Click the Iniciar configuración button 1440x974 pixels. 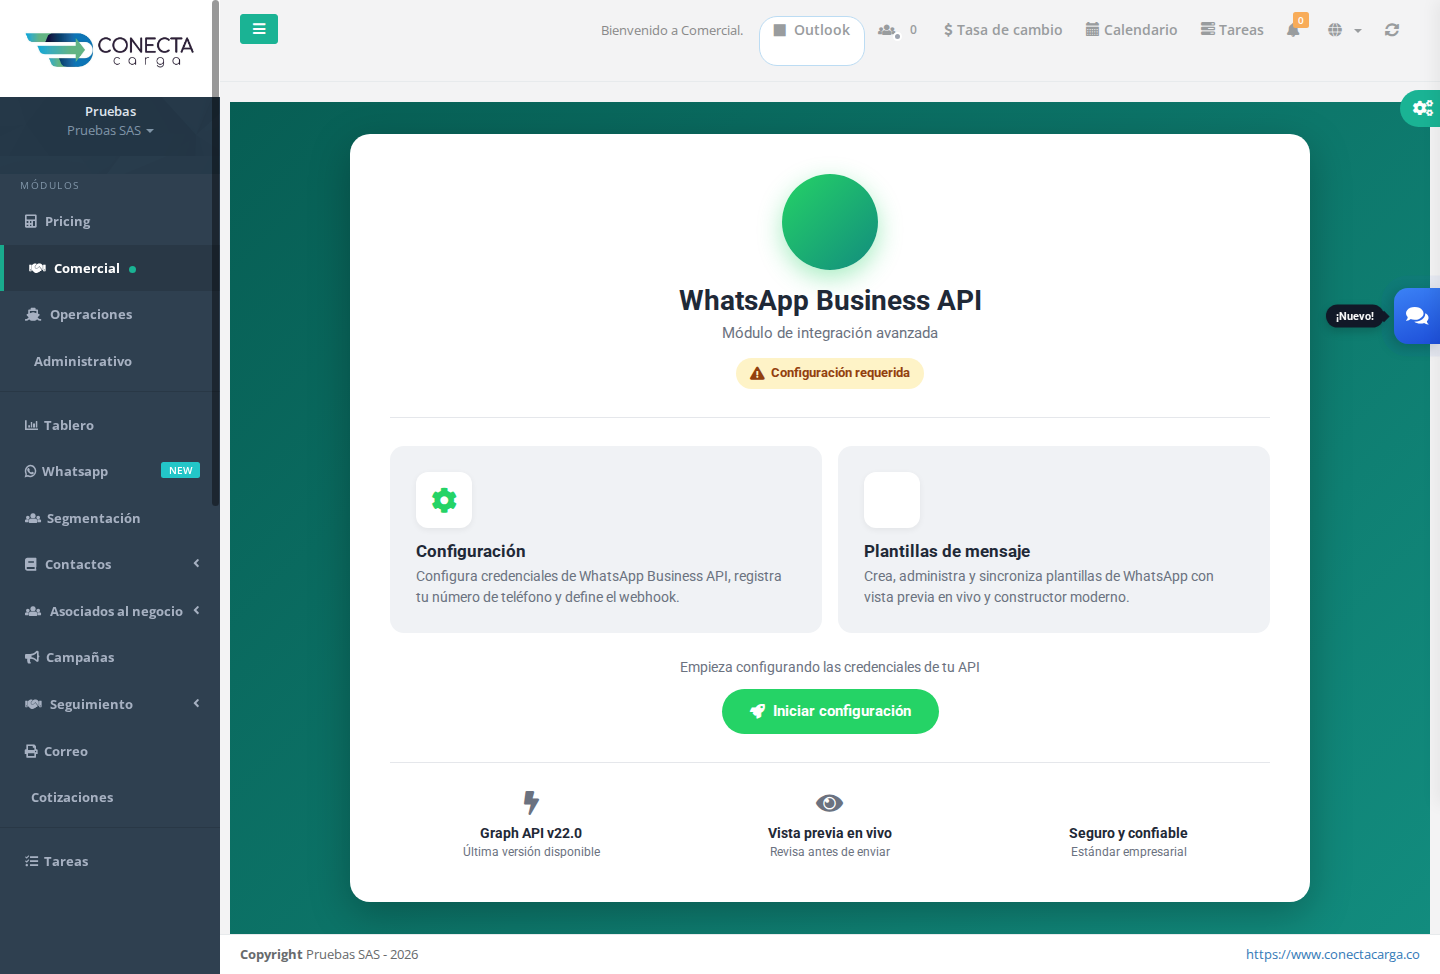click(830, 711)
